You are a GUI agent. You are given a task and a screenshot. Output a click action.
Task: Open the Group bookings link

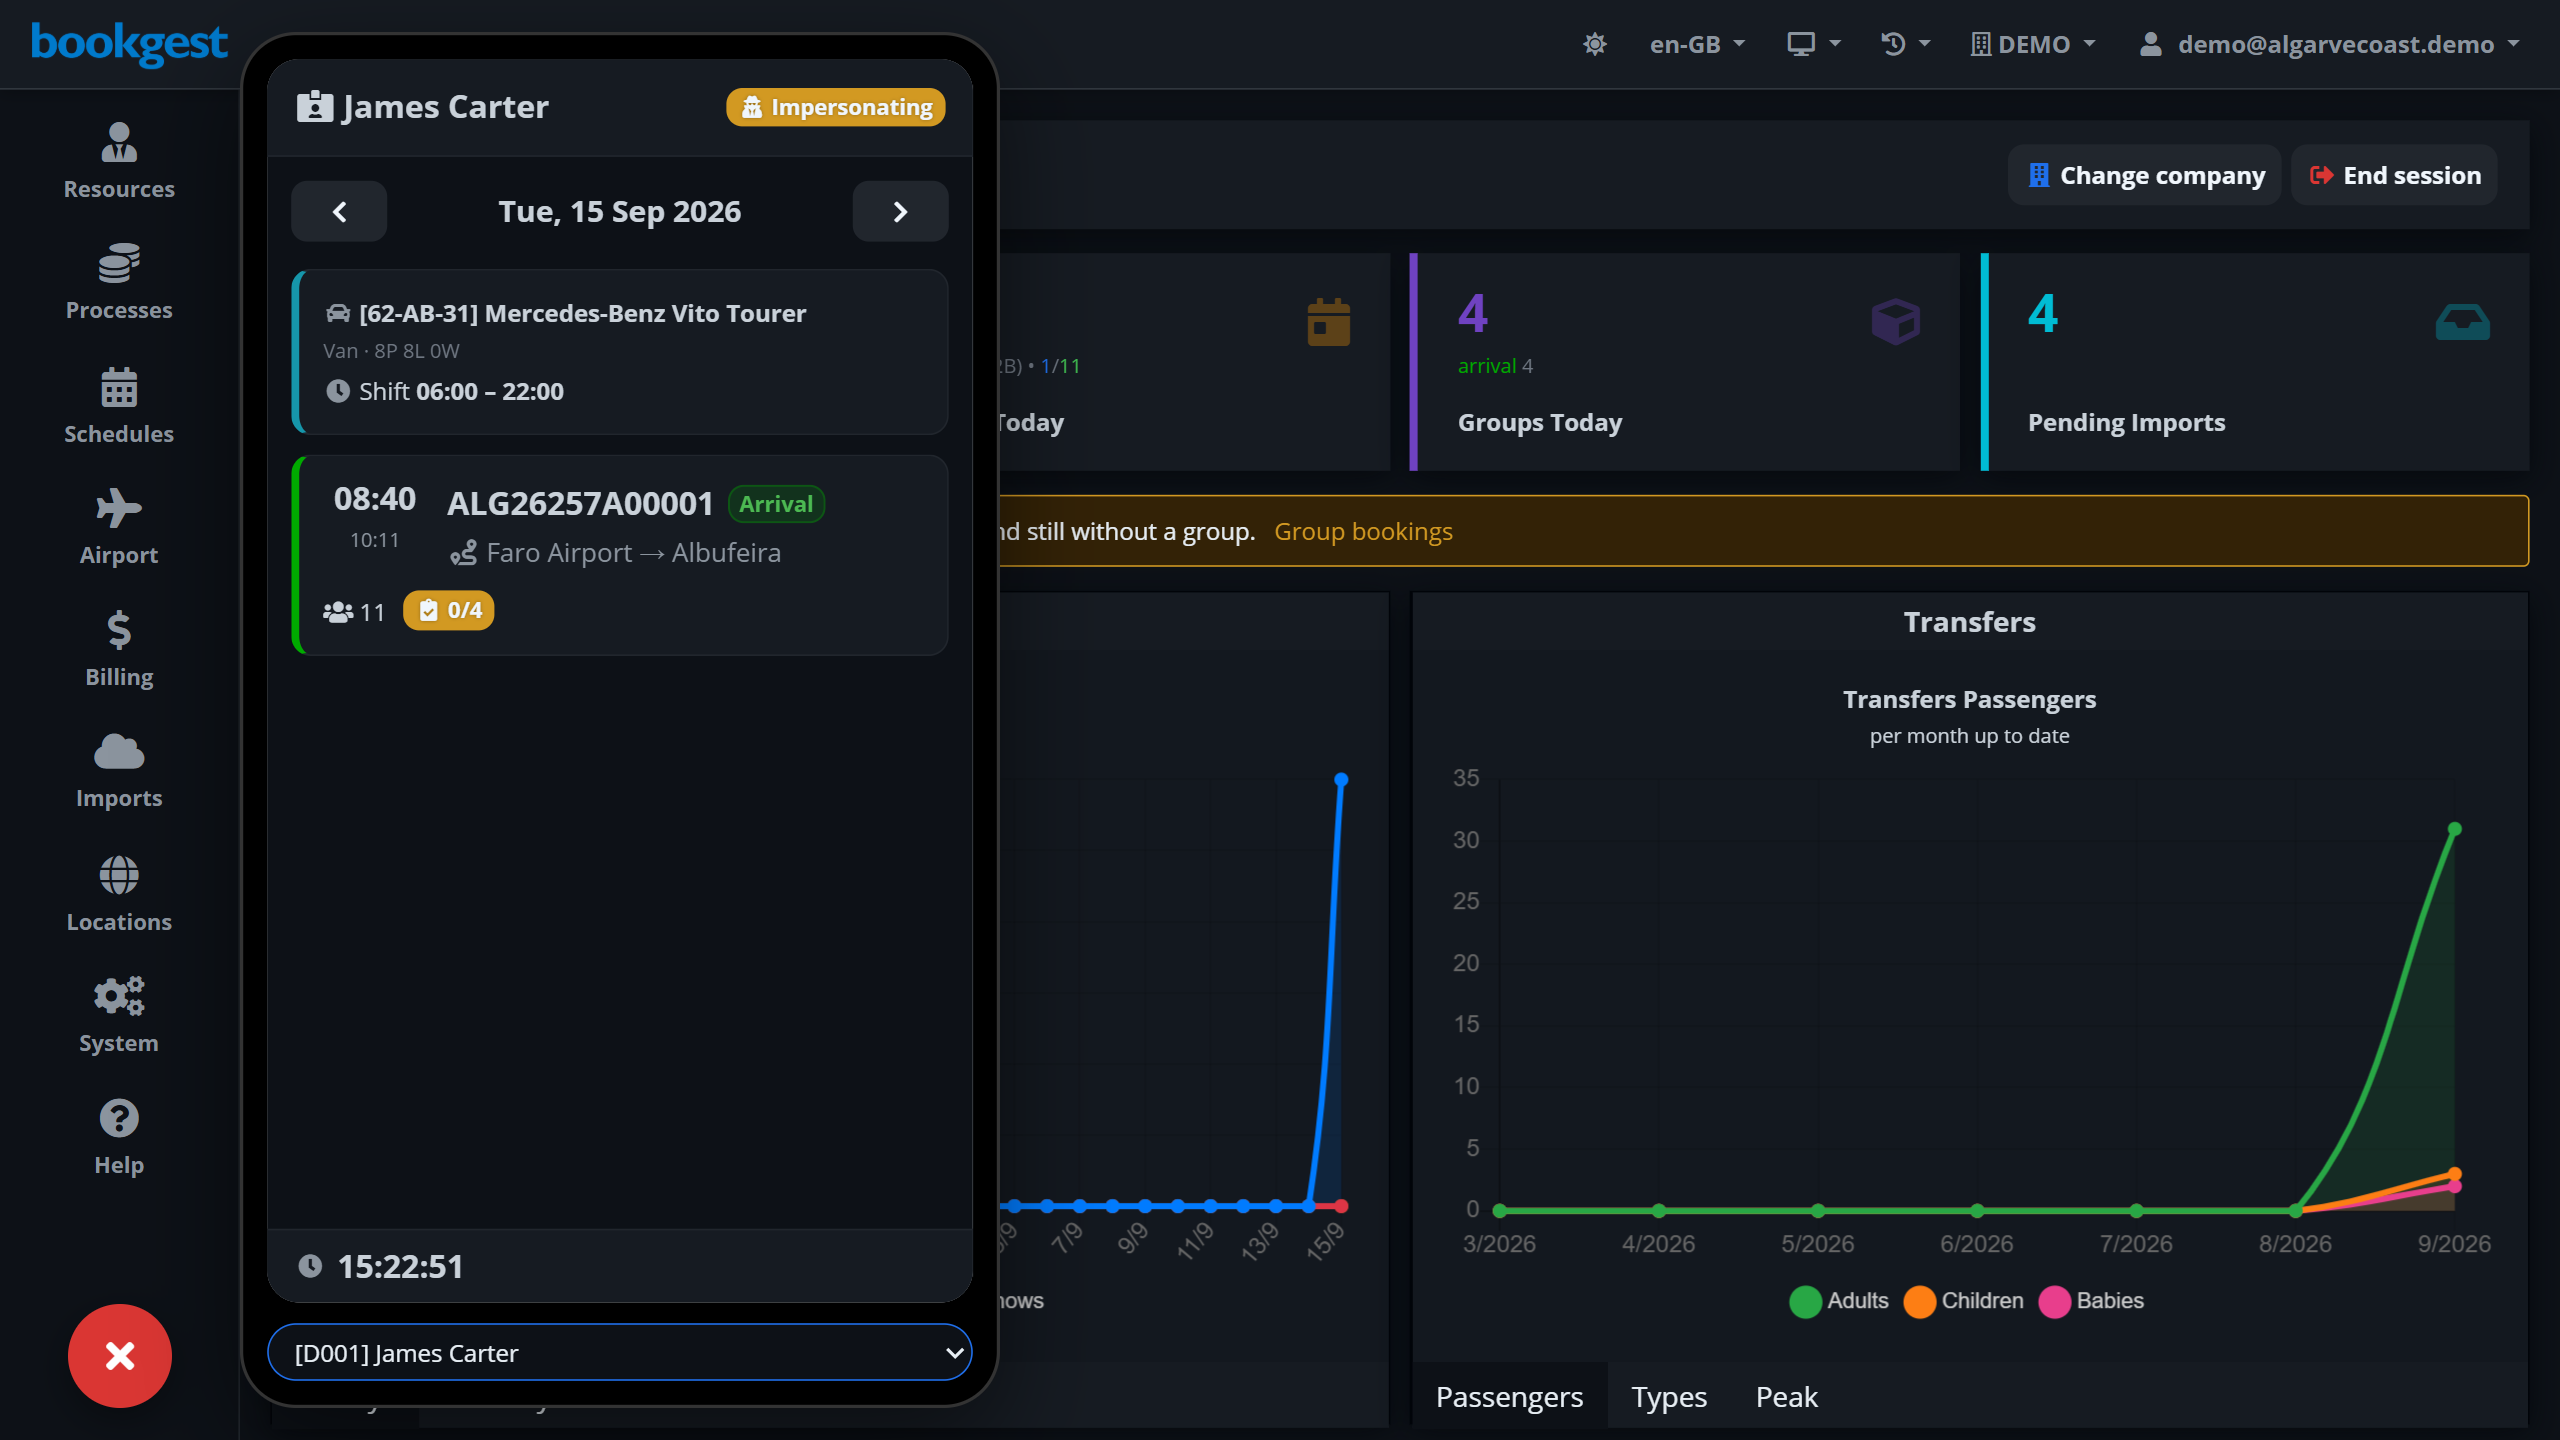(1363, 531)
